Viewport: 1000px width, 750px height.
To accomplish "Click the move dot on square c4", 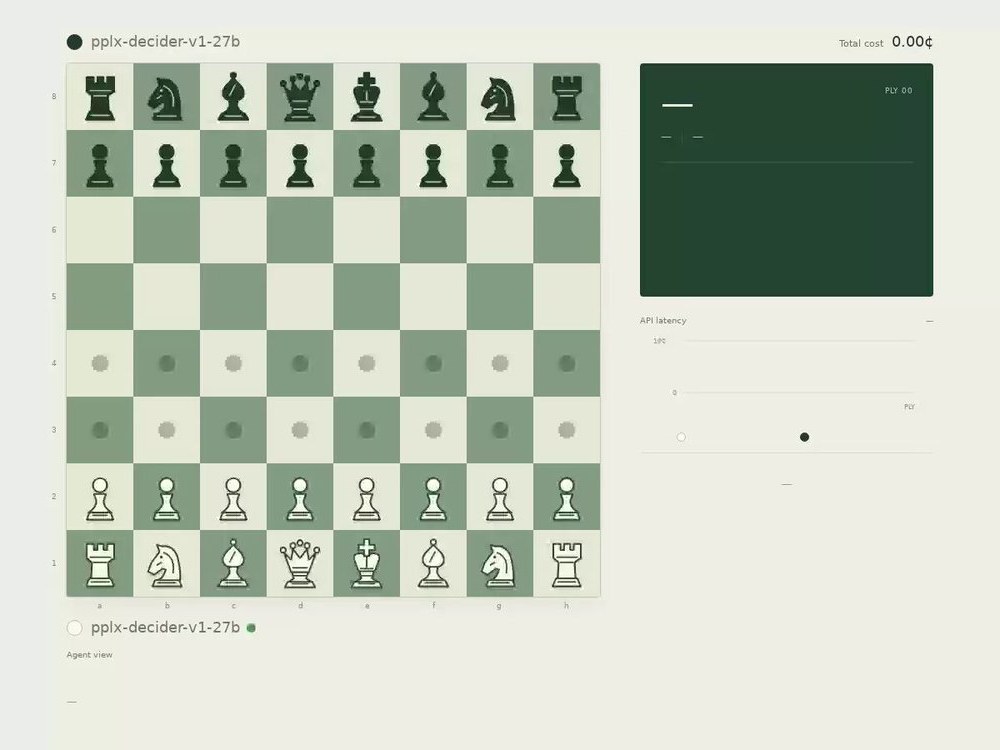I will pyautogui.click(x=233, y=364).
